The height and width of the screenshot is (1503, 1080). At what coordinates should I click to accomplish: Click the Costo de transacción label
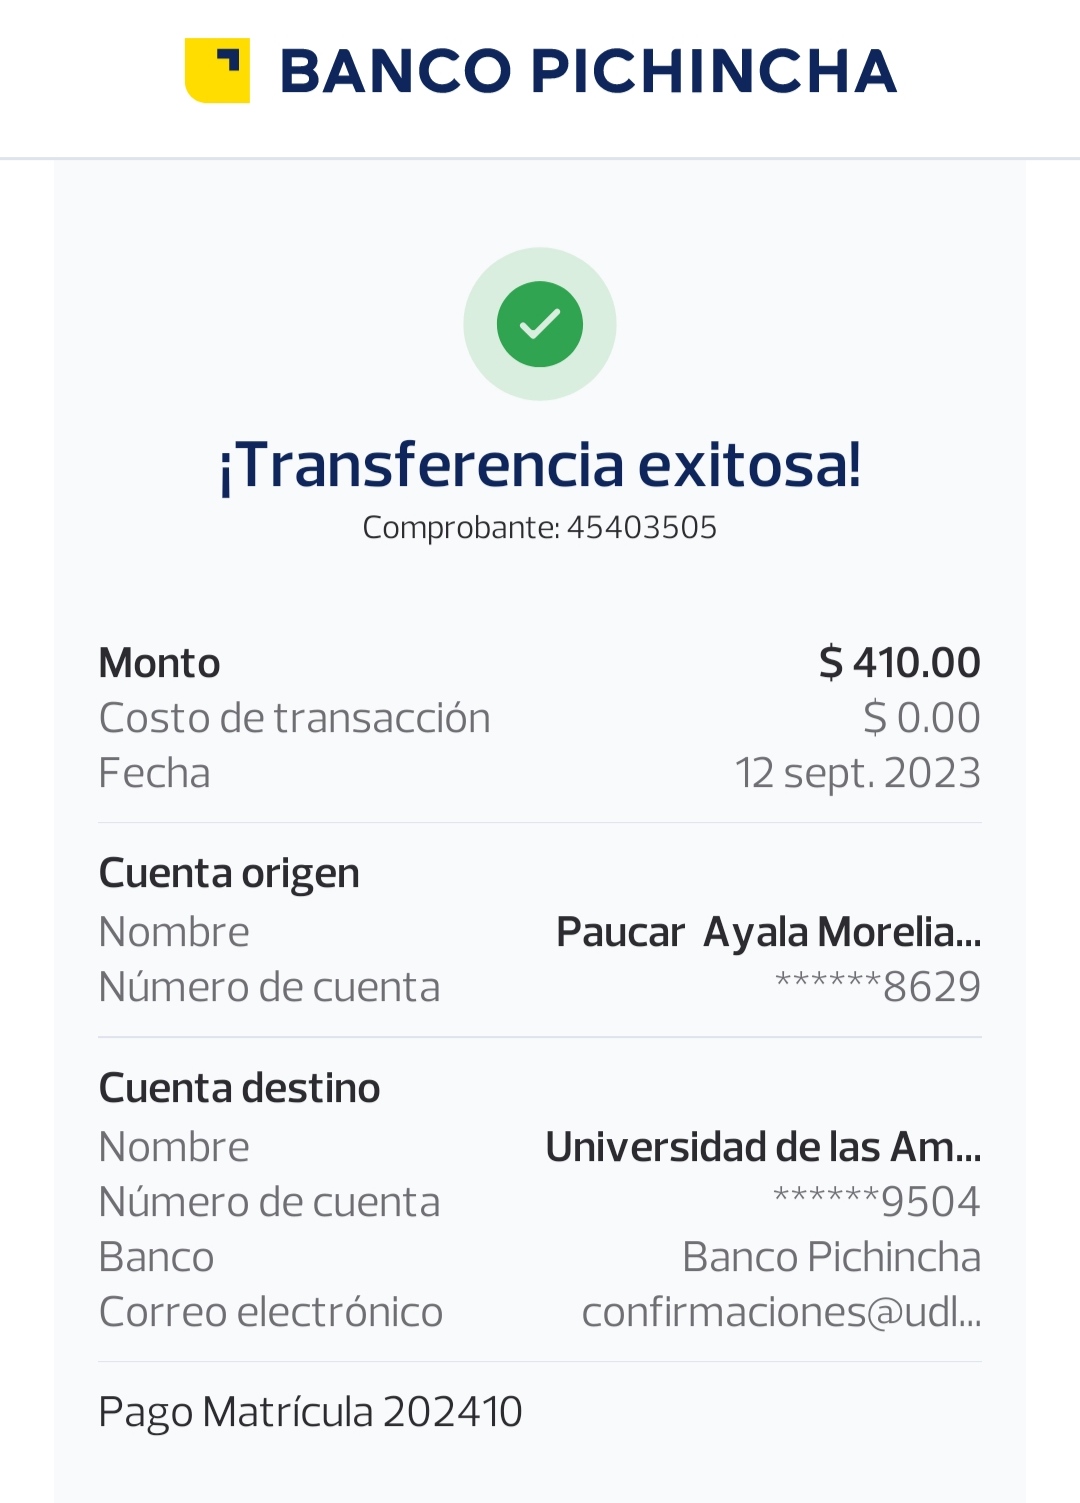pyautogui.click(x=294, y=718)
